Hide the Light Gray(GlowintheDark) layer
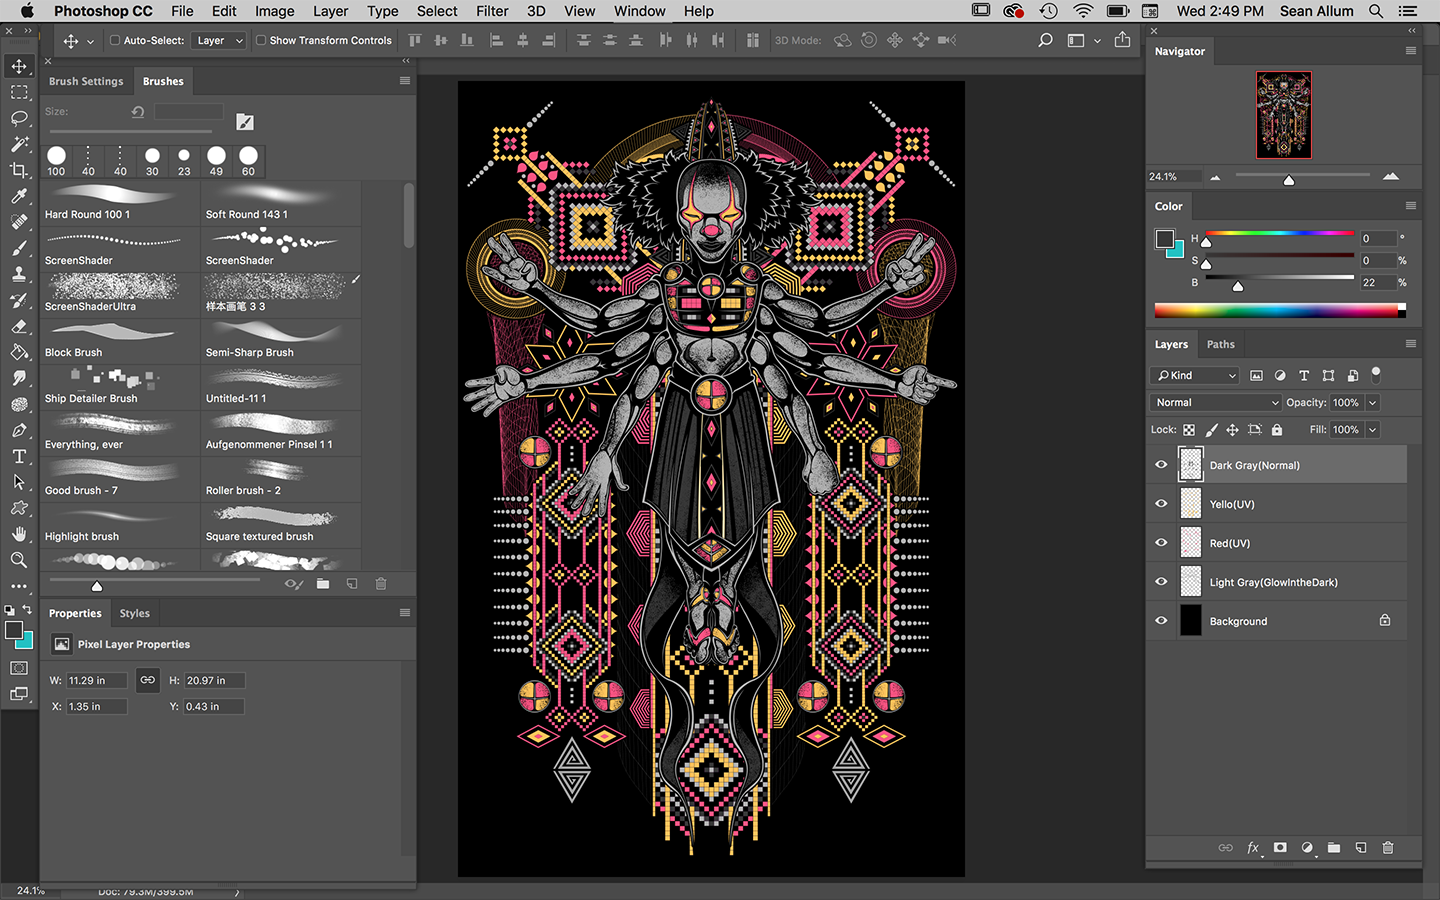1440x900 pixels. pos(1161,582)
